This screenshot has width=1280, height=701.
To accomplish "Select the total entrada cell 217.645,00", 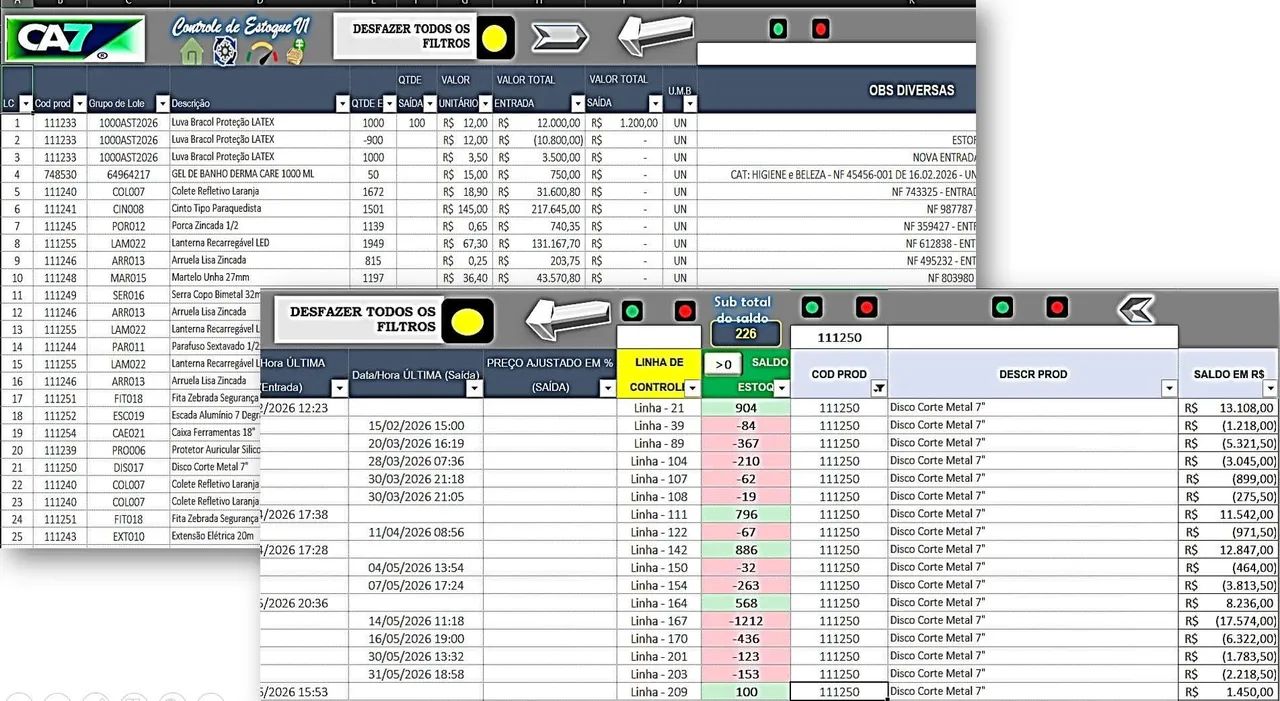I will tap(539, 209).
